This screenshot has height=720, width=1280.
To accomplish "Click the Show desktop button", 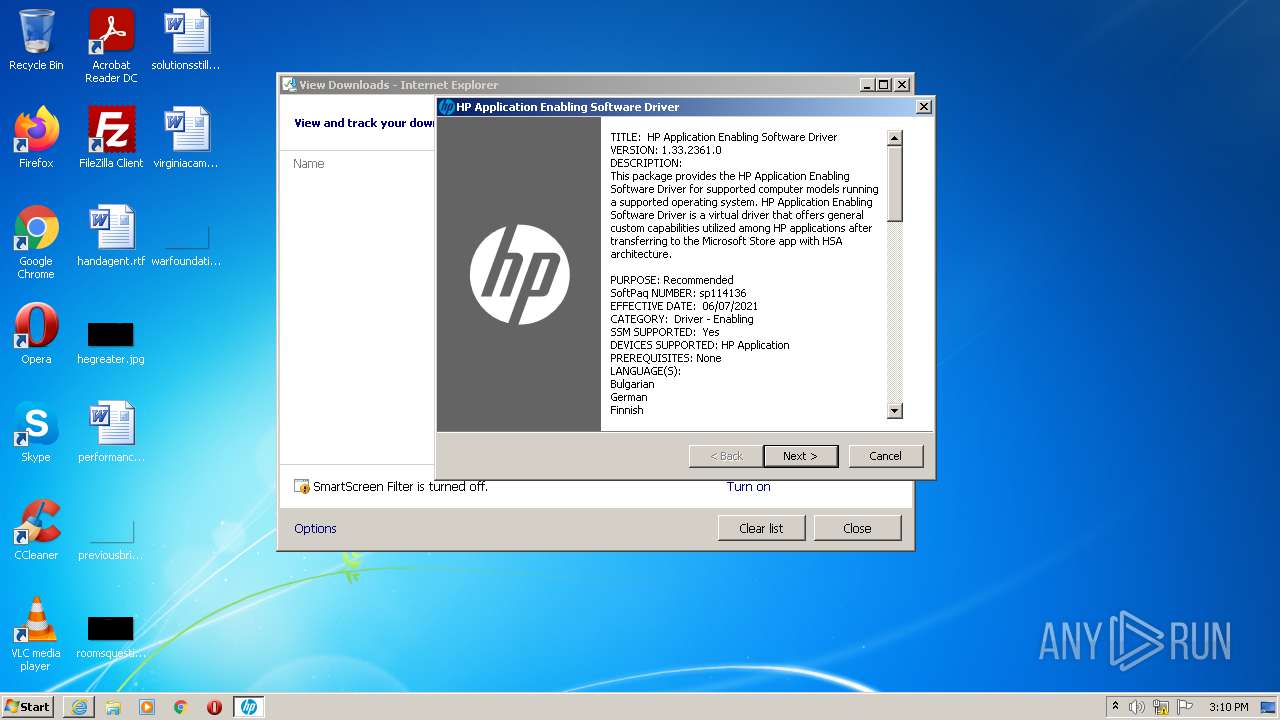I will point(1268,707).
